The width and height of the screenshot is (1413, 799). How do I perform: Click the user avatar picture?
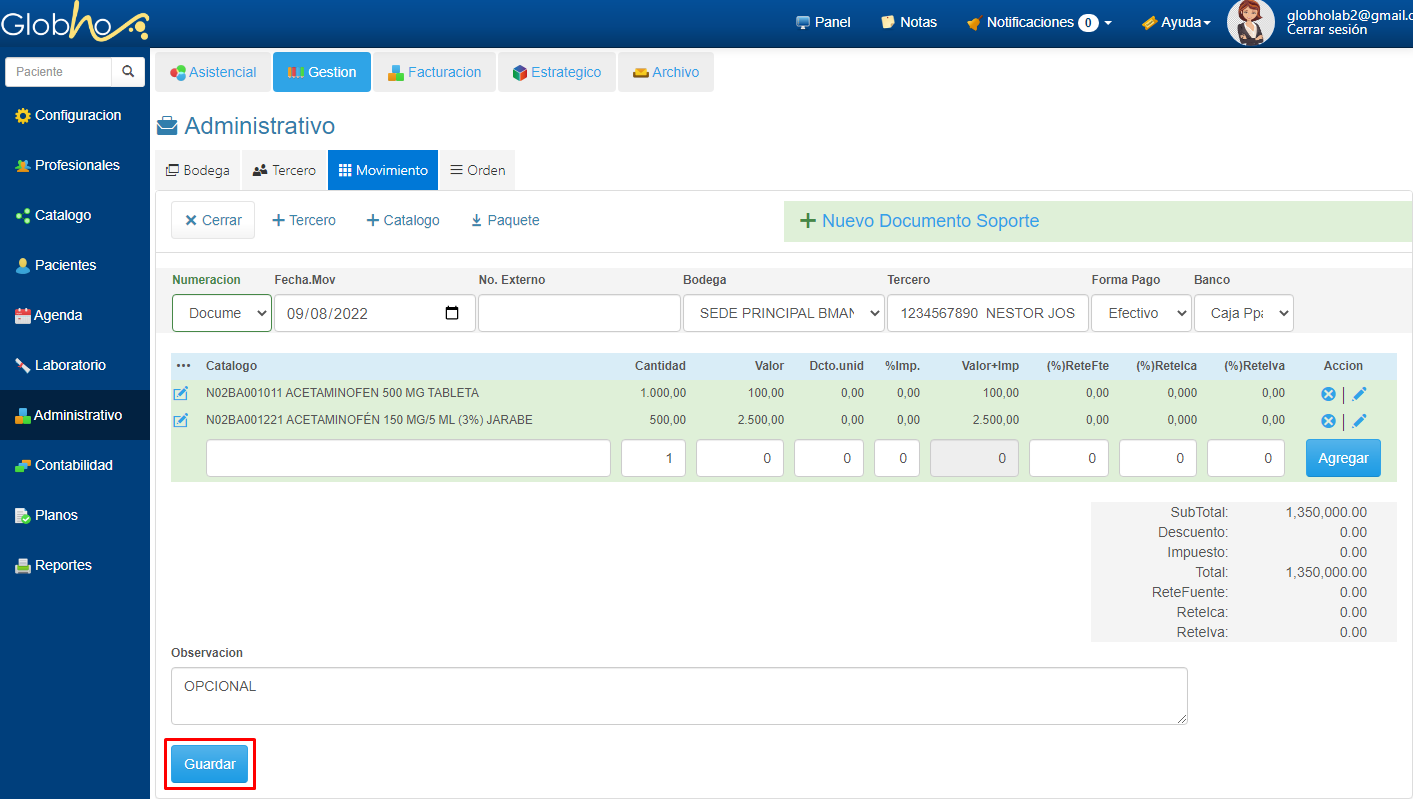click(x=1250, y=22)
